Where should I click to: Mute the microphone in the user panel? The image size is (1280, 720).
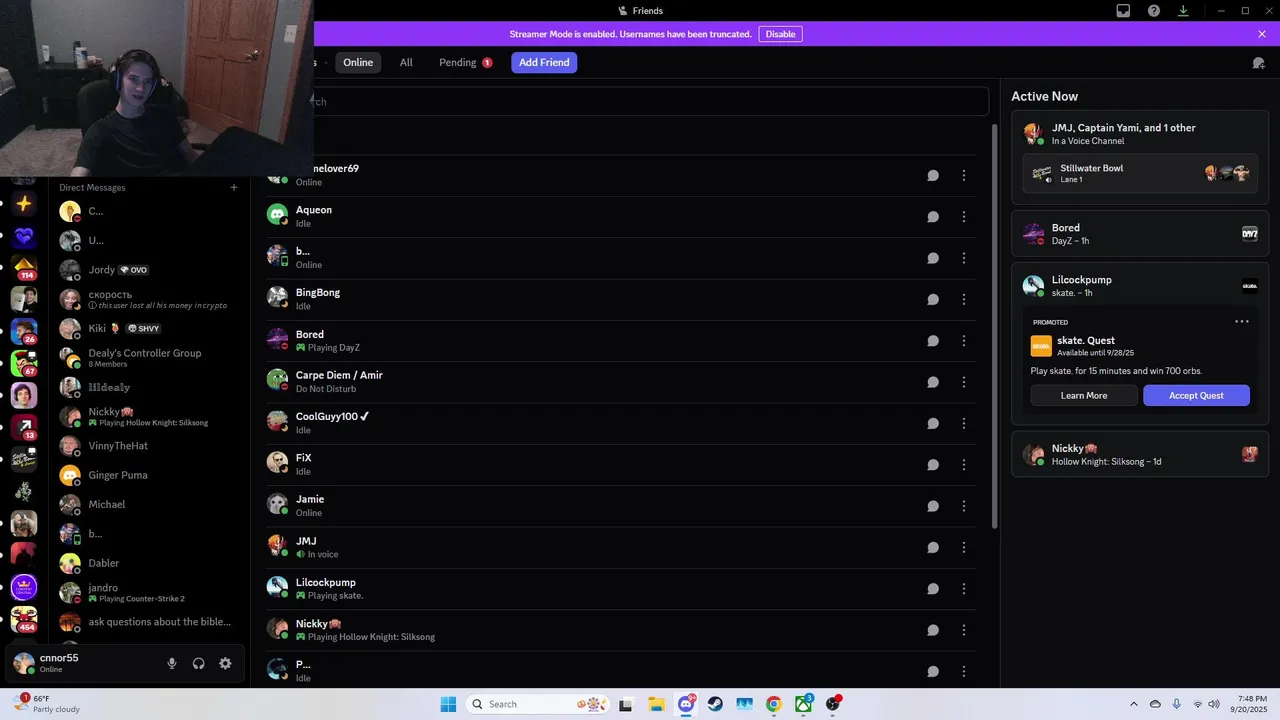coord(172,663)
